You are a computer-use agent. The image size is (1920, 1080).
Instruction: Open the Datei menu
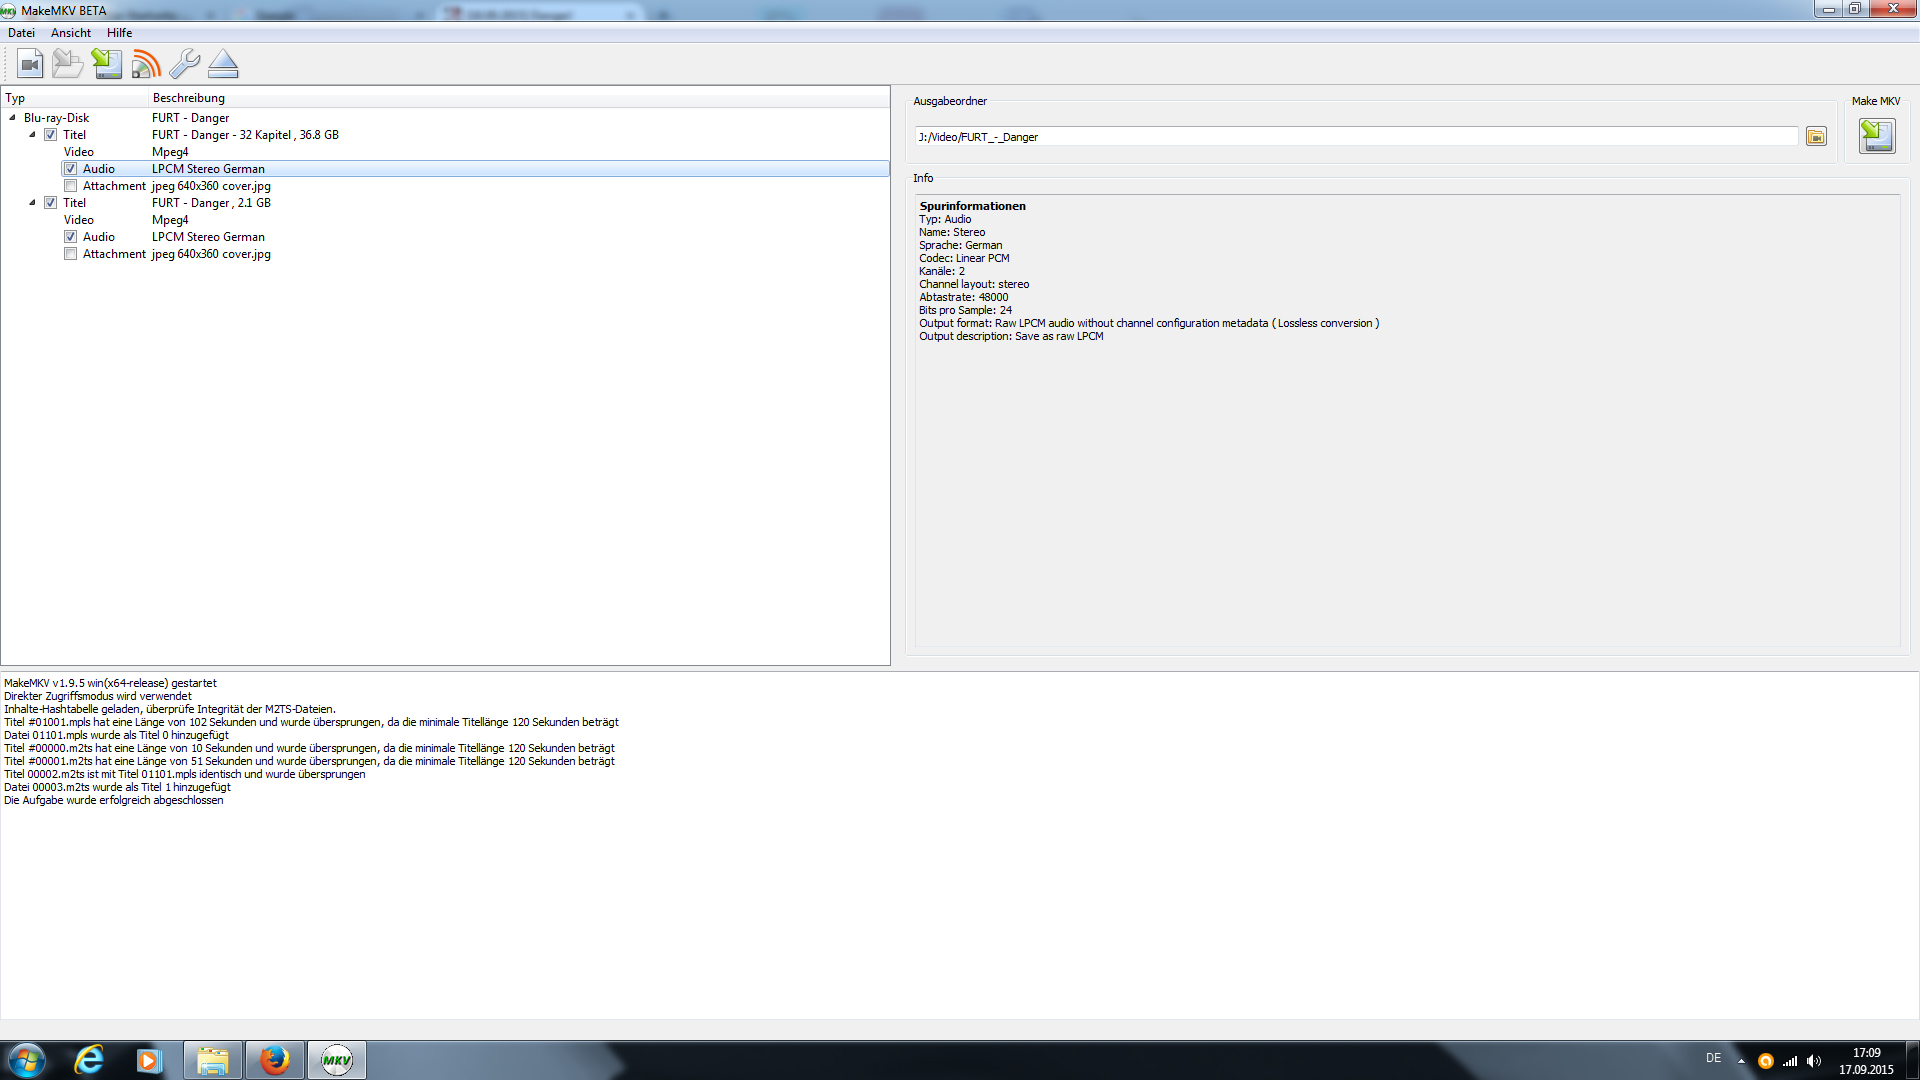point(21,33)
